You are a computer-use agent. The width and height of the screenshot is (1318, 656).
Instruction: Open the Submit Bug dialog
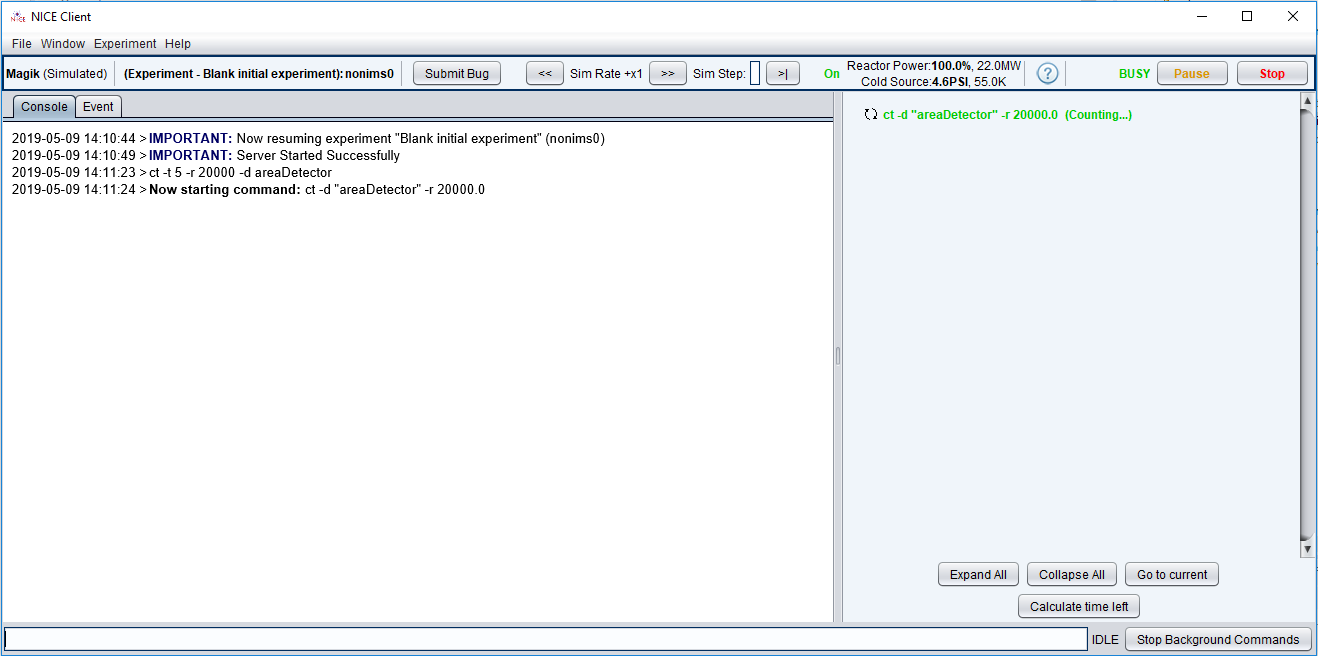point(457,74)
